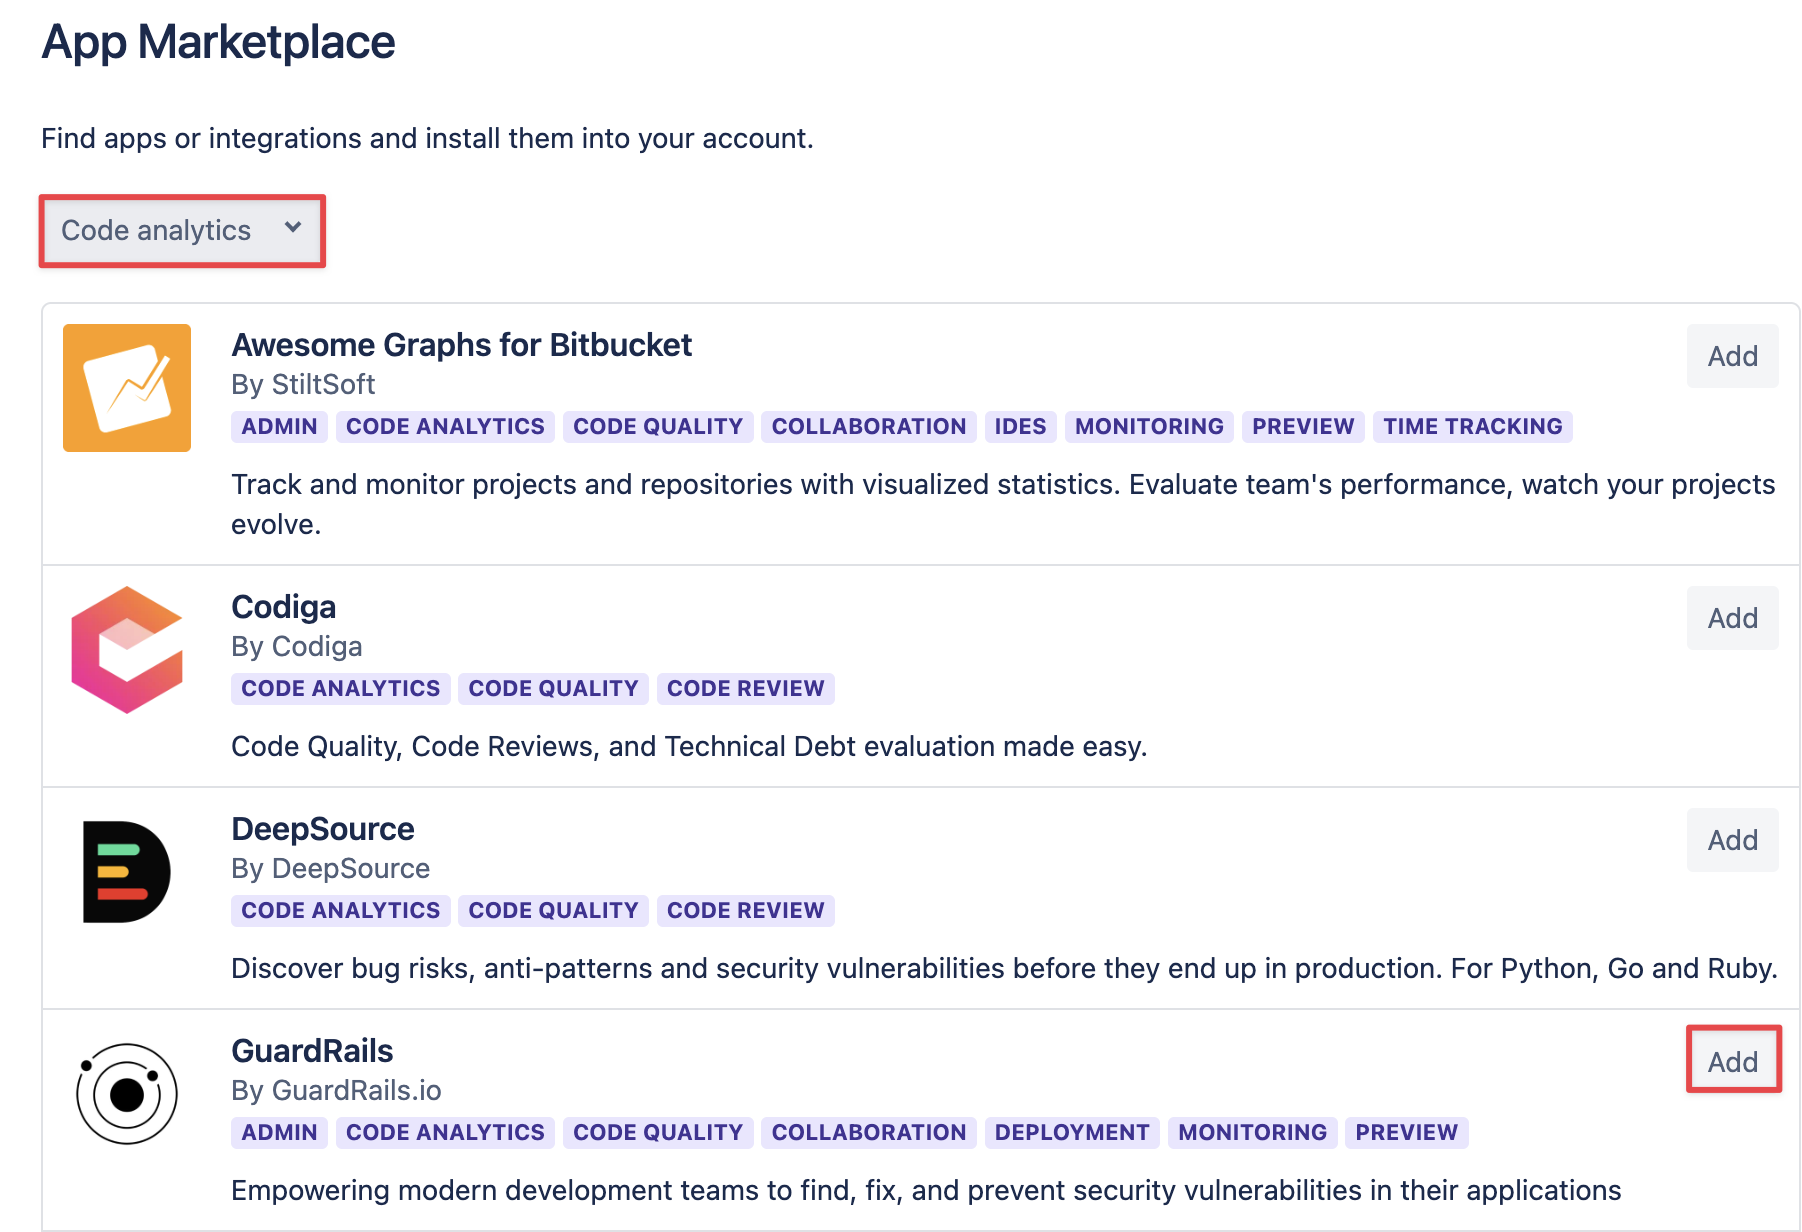Click CODE ANALYTICS tag under GuardRails

[x=445, y=1133]
